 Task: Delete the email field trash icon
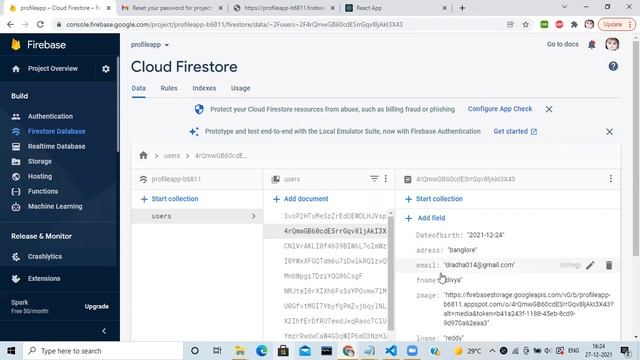[609, 265]
